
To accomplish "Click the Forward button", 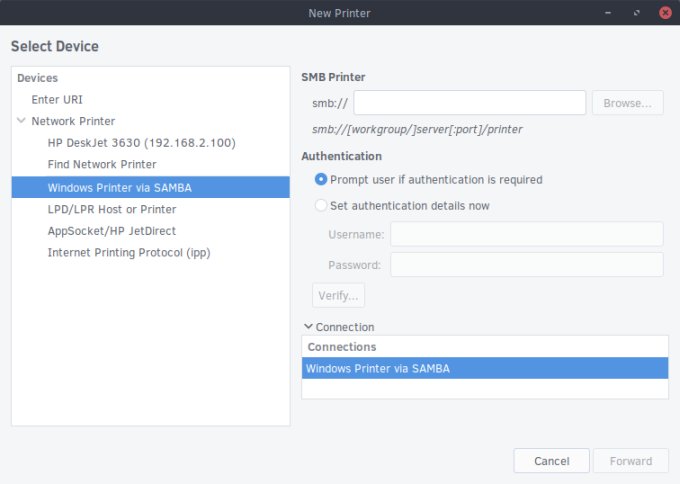I will tap(630, 461).
